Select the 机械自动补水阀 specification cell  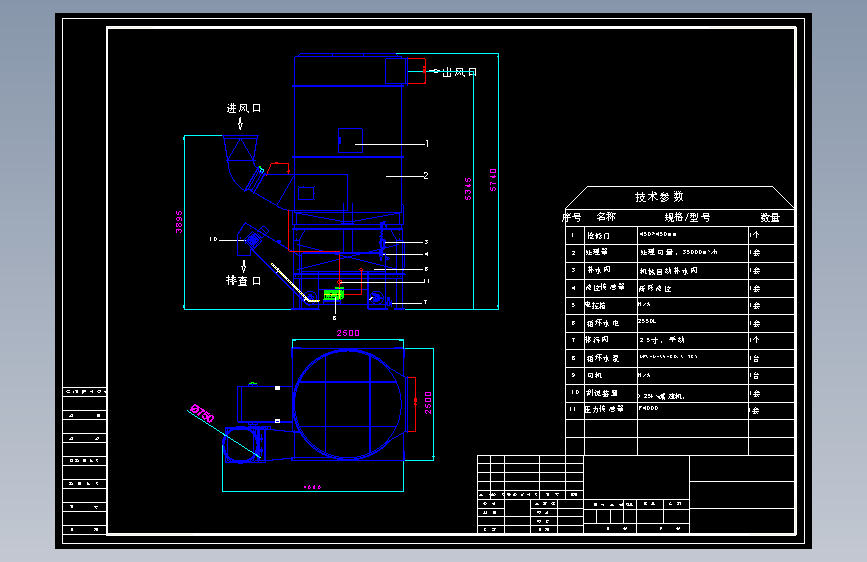tap(693, 270)
